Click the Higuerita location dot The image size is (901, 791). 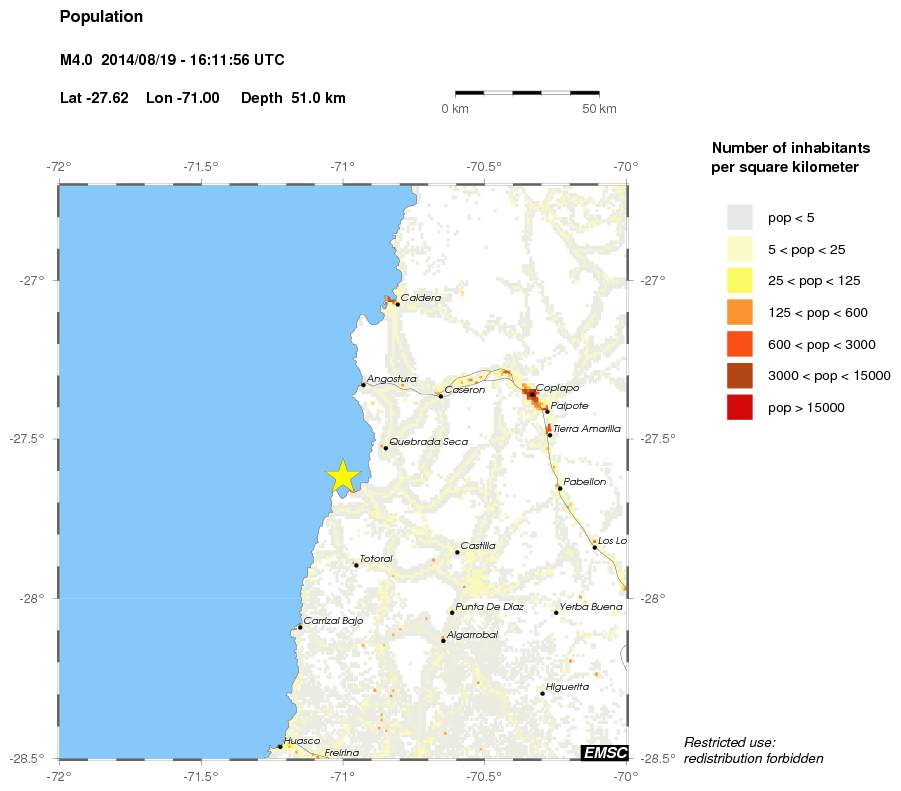point(542,693)
